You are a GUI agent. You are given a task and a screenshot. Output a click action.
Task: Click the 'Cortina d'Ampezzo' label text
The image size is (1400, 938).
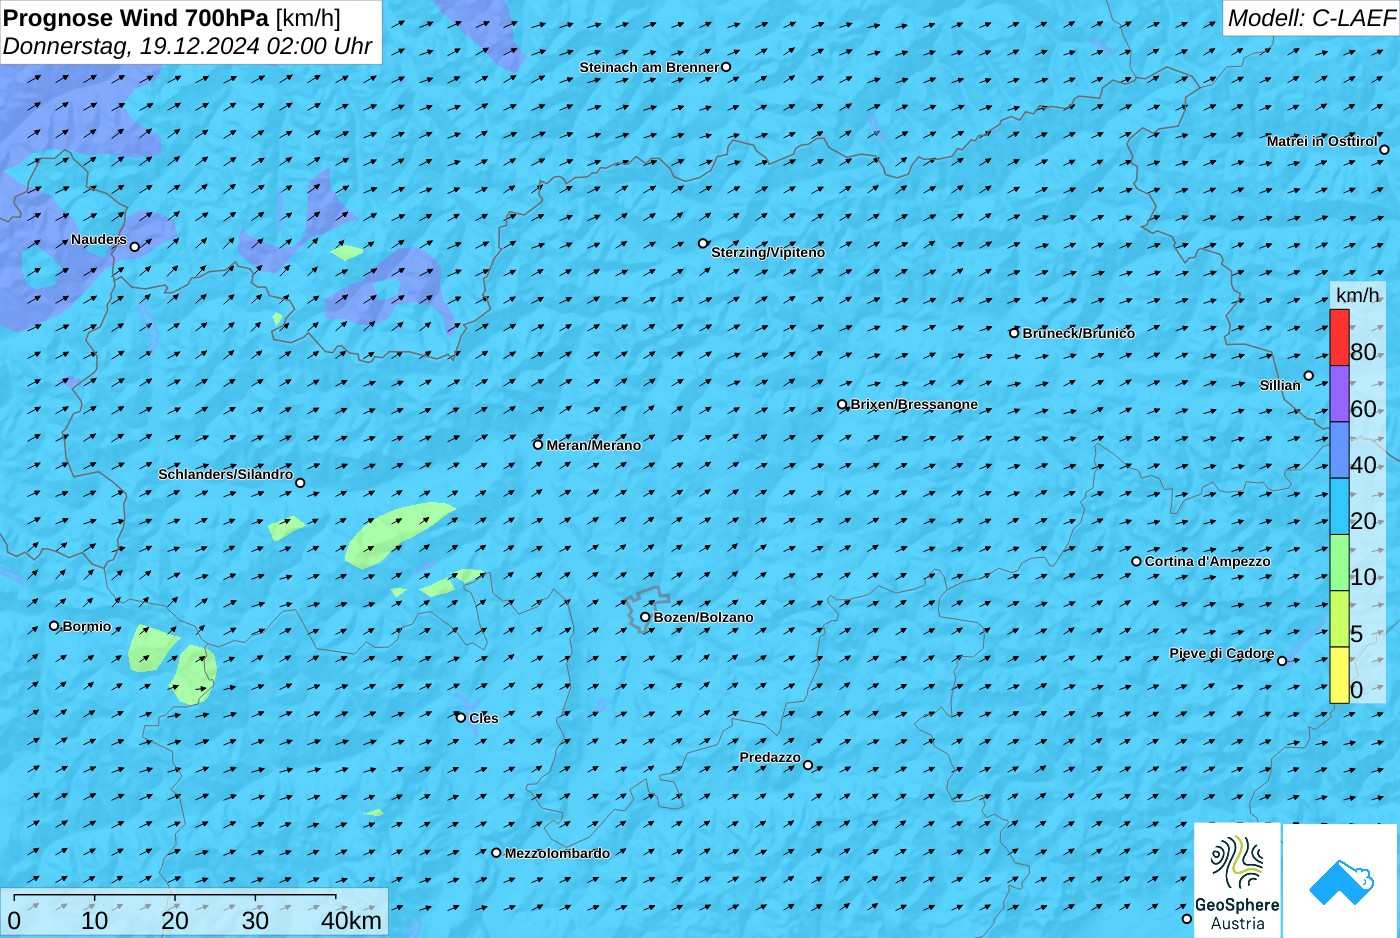click(1208, 561)
